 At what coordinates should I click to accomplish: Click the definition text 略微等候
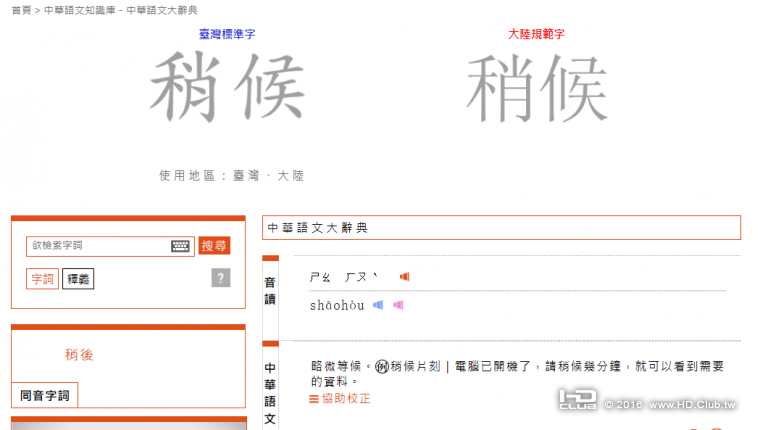click(x=336, y=366)
